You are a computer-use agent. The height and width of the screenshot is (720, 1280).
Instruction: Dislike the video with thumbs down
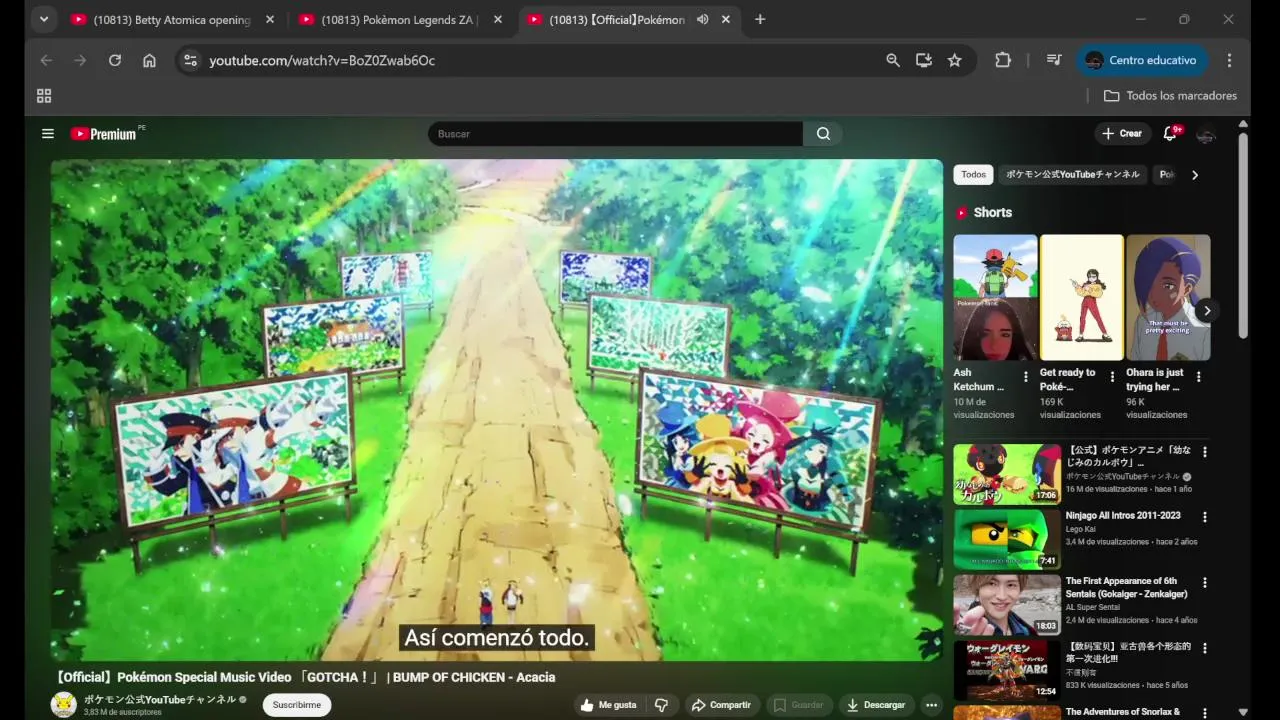(x=661, y=705)
